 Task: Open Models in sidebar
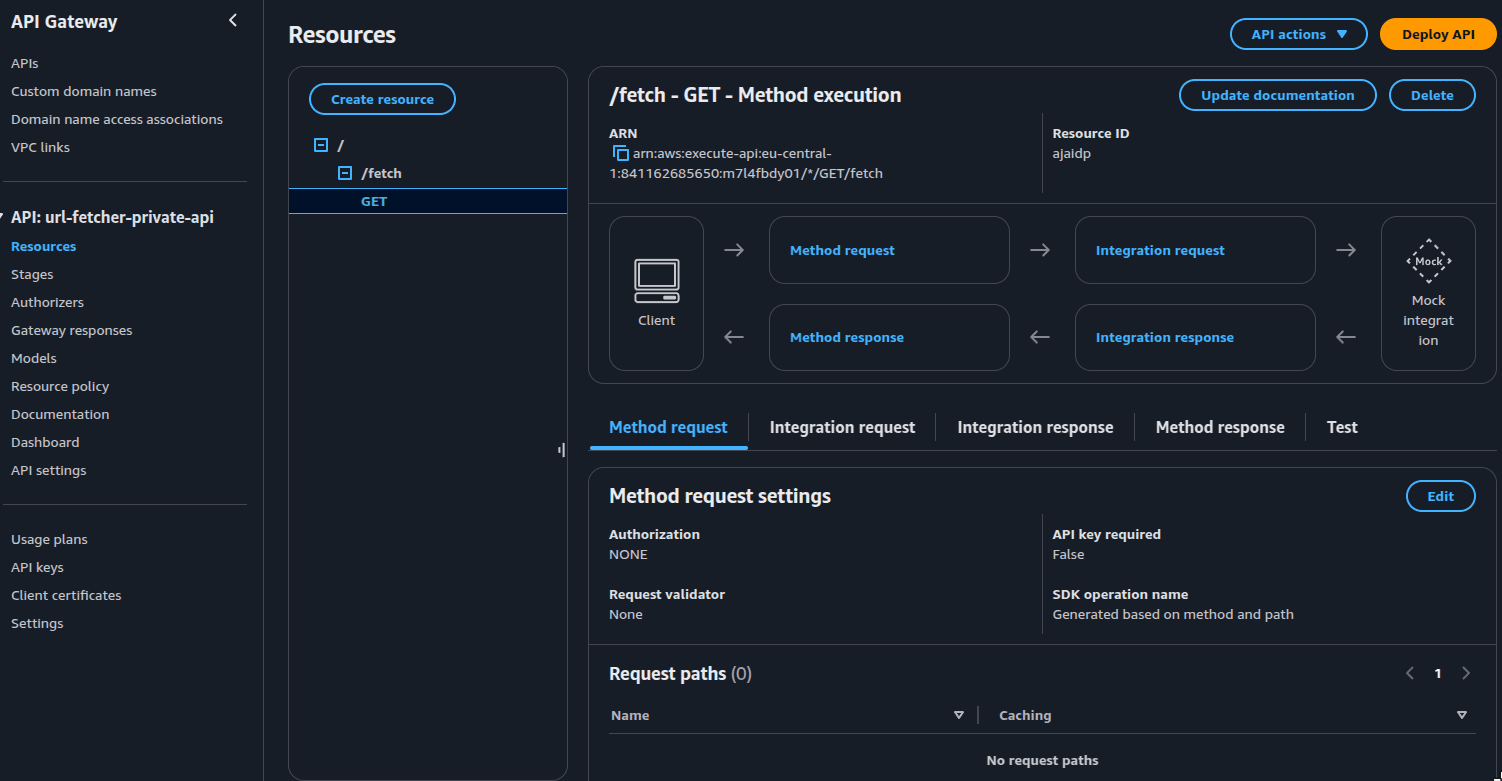[34, 358]
